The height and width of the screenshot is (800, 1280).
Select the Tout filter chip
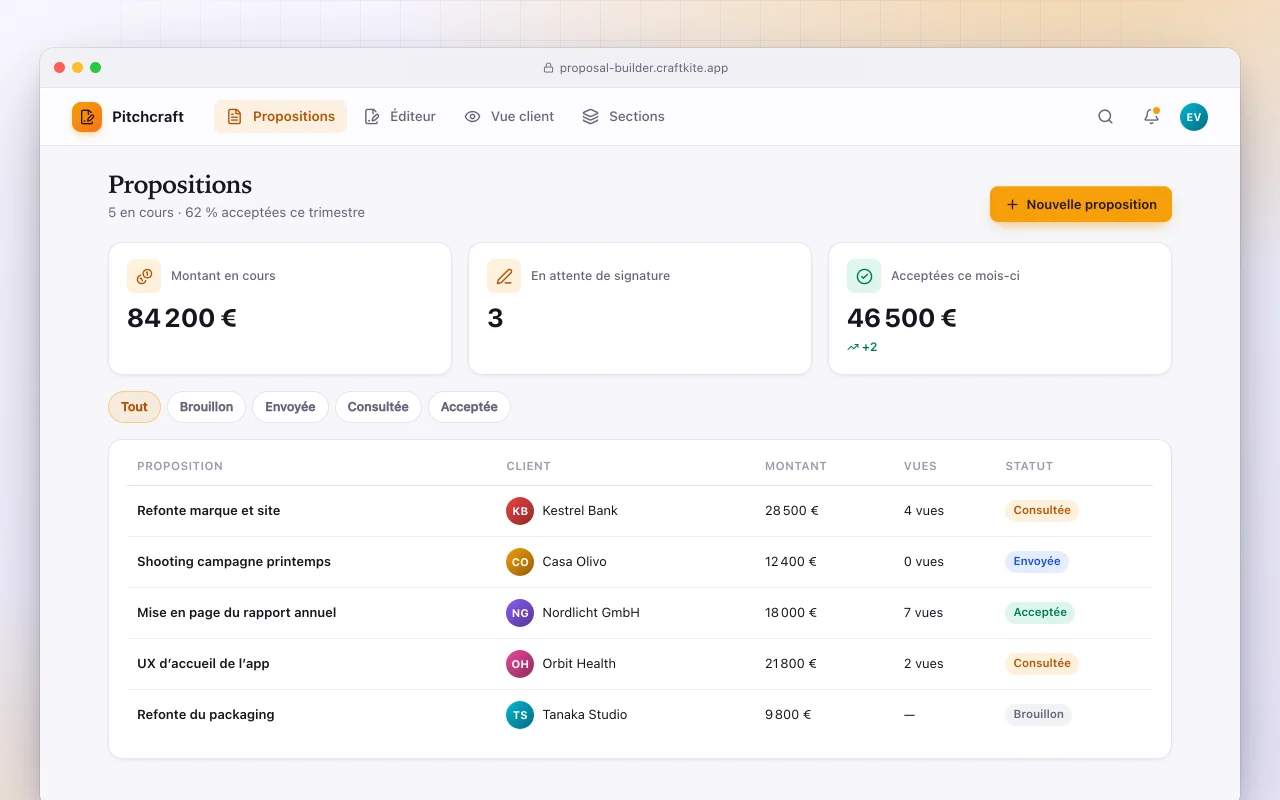point(134,407)
